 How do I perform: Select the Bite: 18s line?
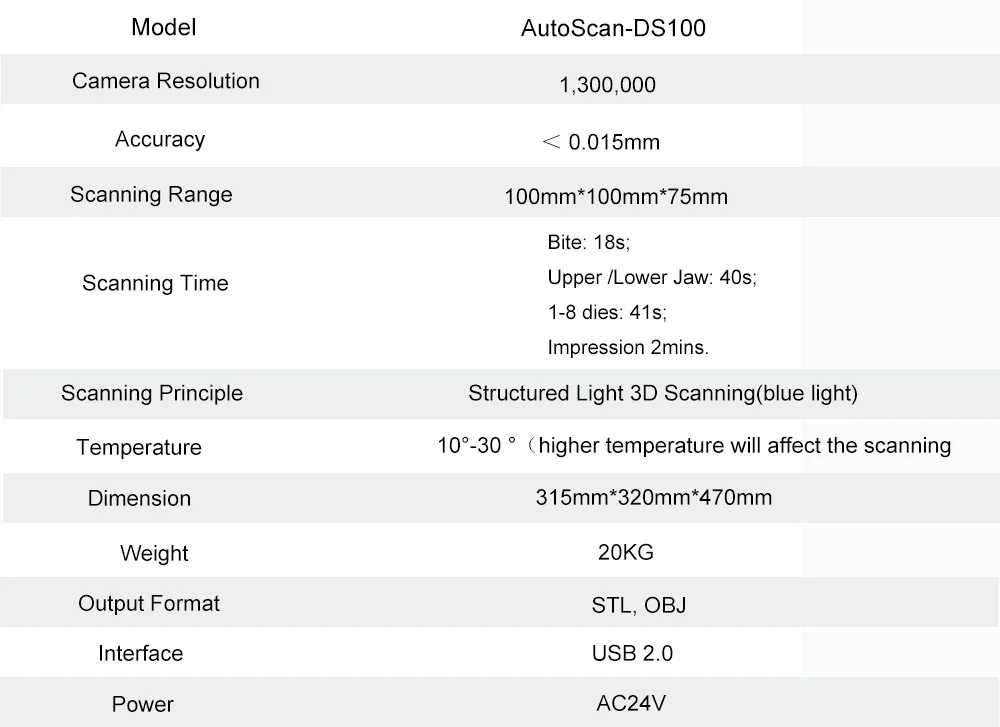coord(589,243)
